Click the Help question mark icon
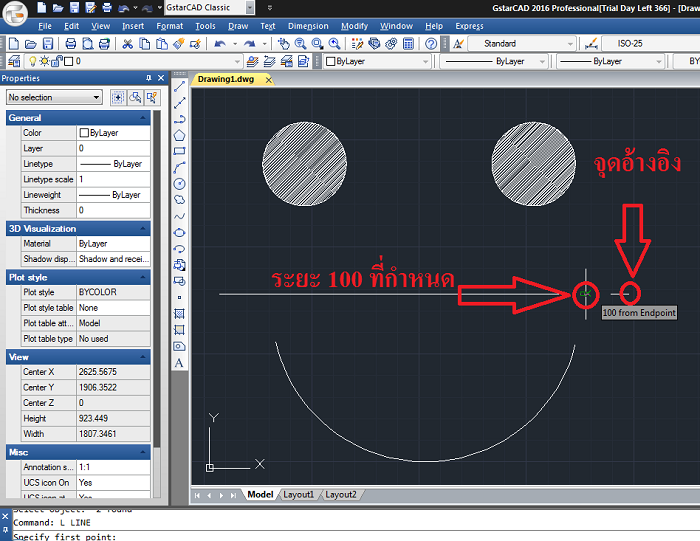This screenshot has width=700, height=541. (431, 44)
